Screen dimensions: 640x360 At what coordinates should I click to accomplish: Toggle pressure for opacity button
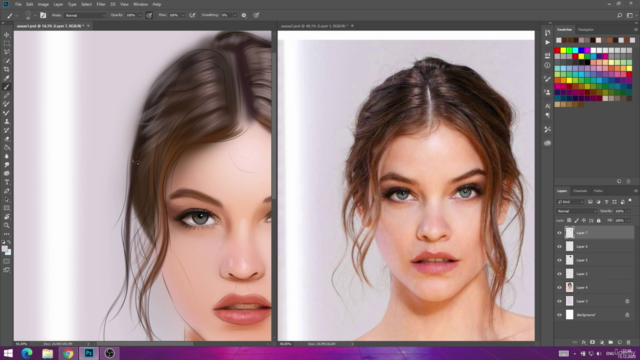(x=149, y=15)
